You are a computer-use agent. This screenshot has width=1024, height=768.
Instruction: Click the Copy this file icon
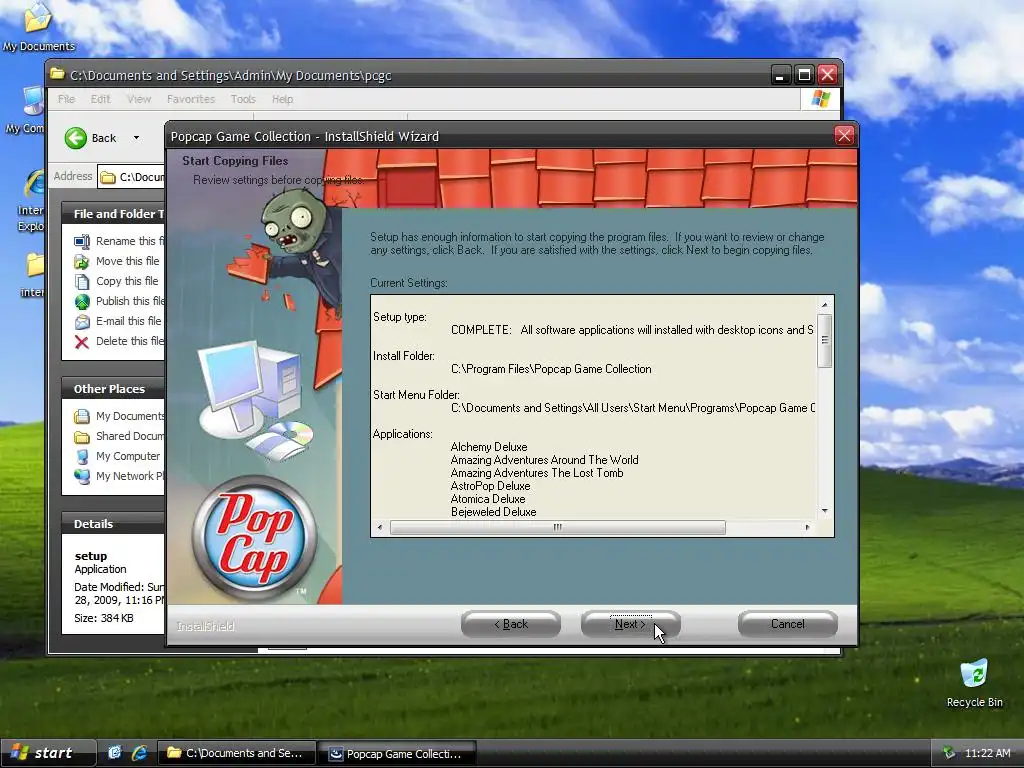coord(82,281)
